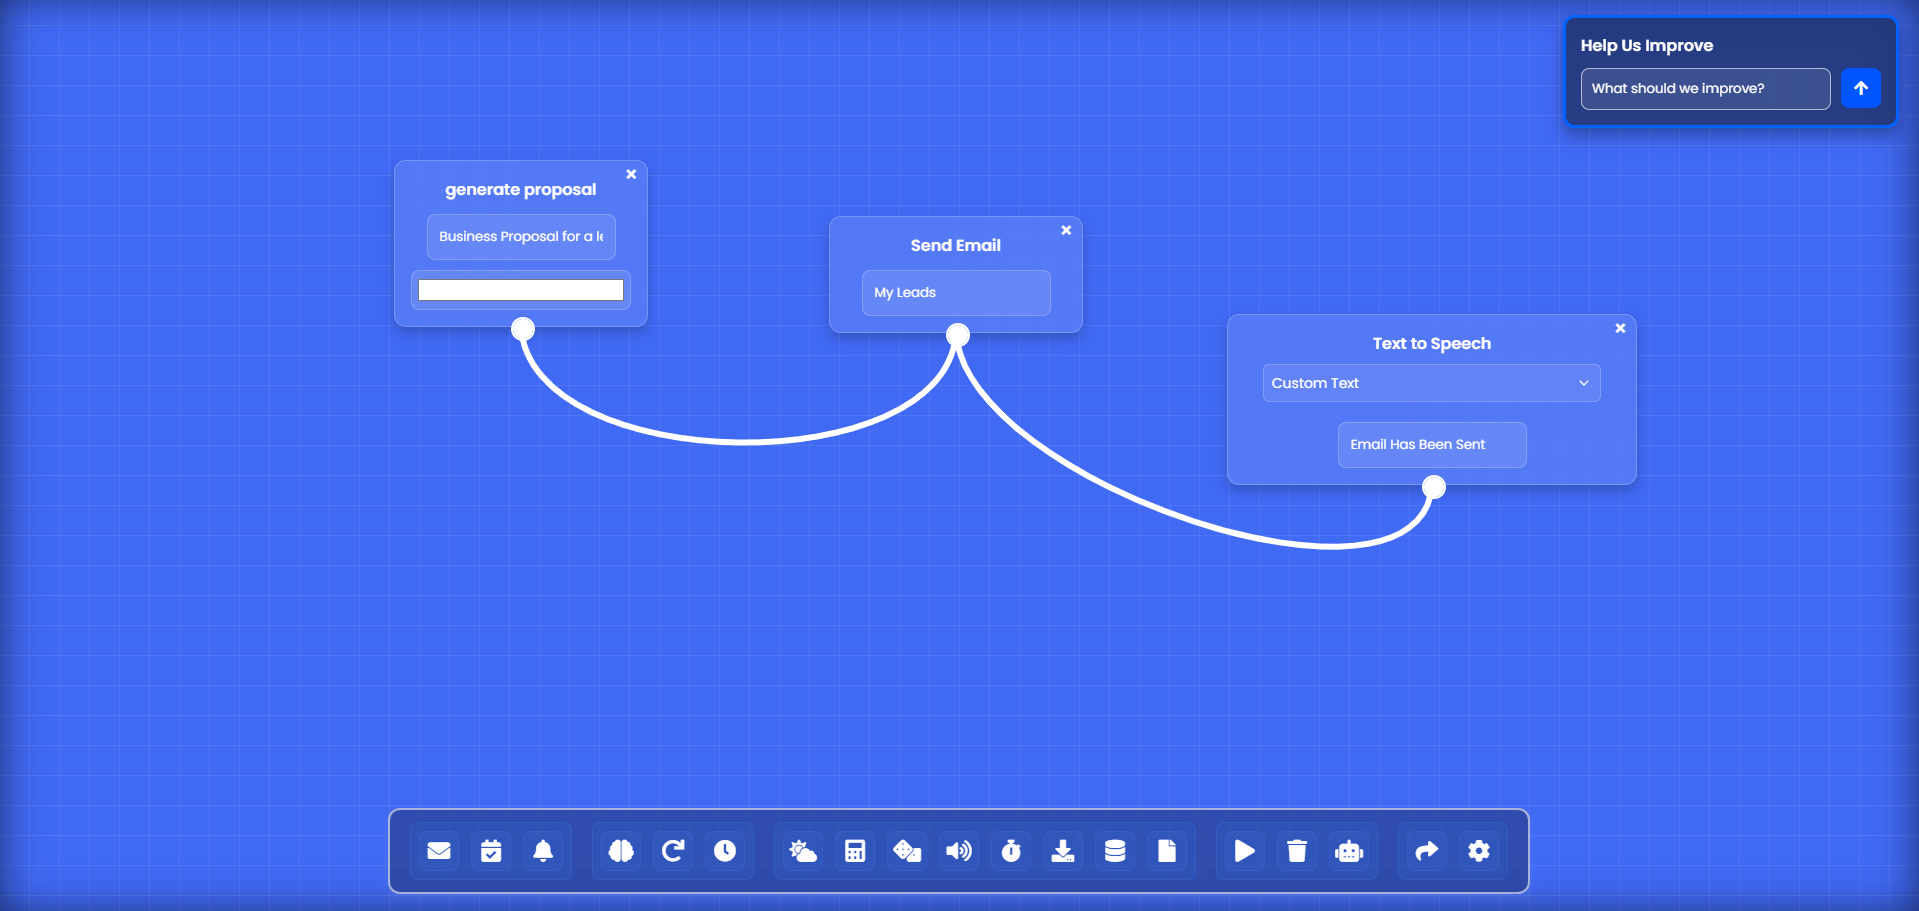Viewport: 1919px width, 911px height.
Task: Click the calculator icon
Action: (855, 851)
